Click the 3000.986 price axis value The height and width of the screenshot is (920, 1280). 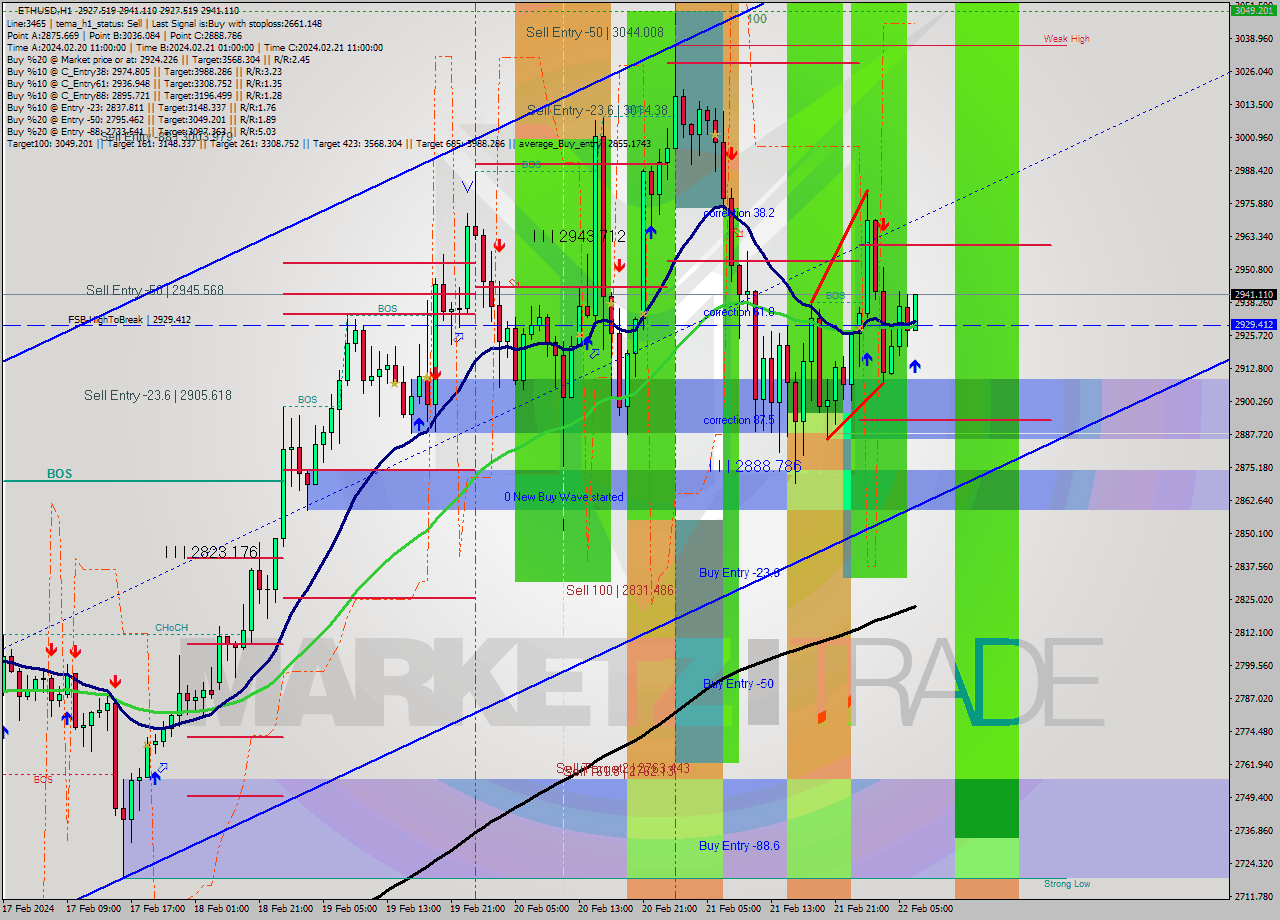pos(1254,138)
